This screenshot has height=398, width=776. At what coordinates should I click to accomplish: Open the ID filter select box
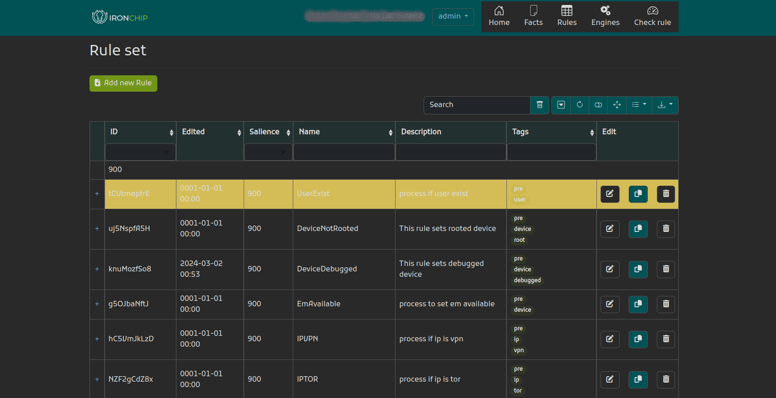tap(141, 152)
